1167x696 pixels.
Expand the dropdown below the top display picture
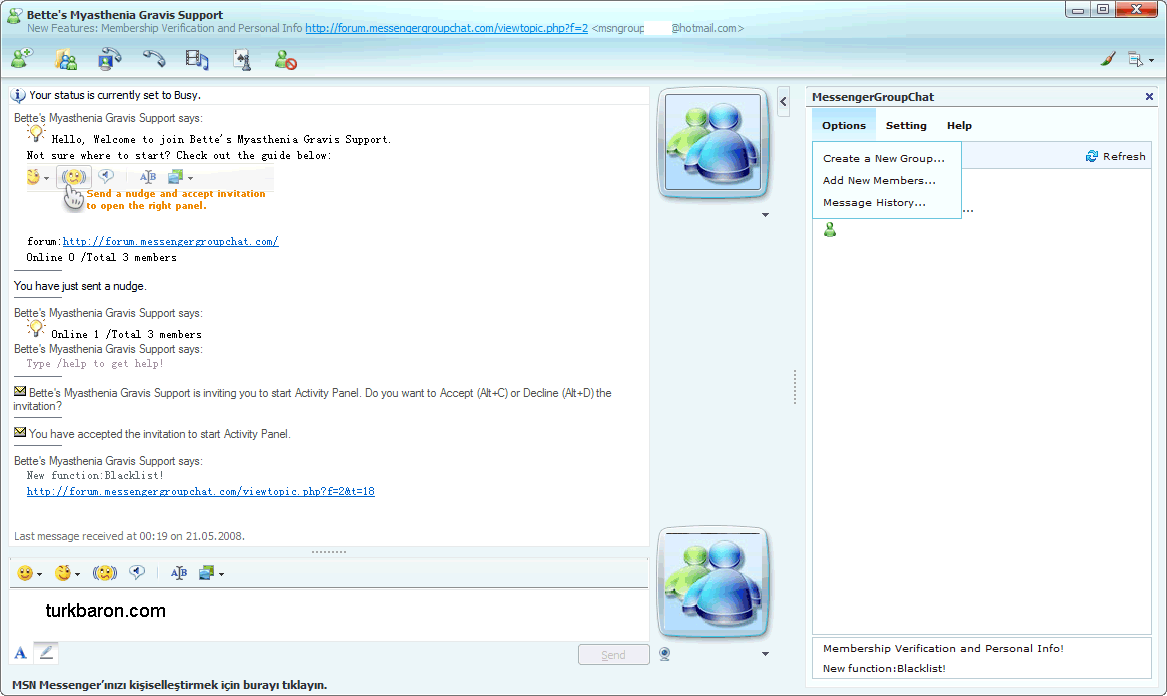765,215
